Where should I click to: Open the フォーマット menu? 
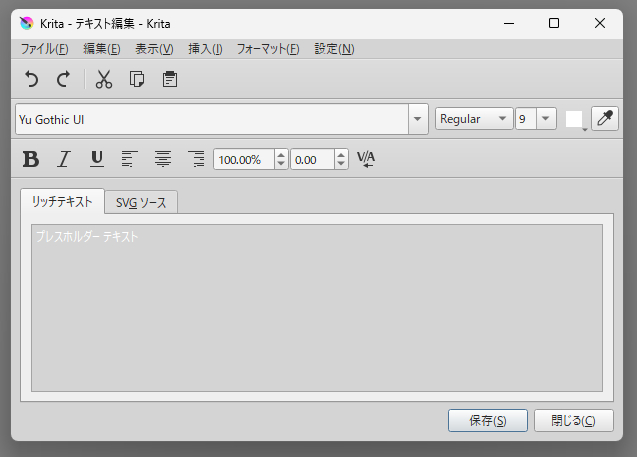pyautogui.click(x=267, y=48)
